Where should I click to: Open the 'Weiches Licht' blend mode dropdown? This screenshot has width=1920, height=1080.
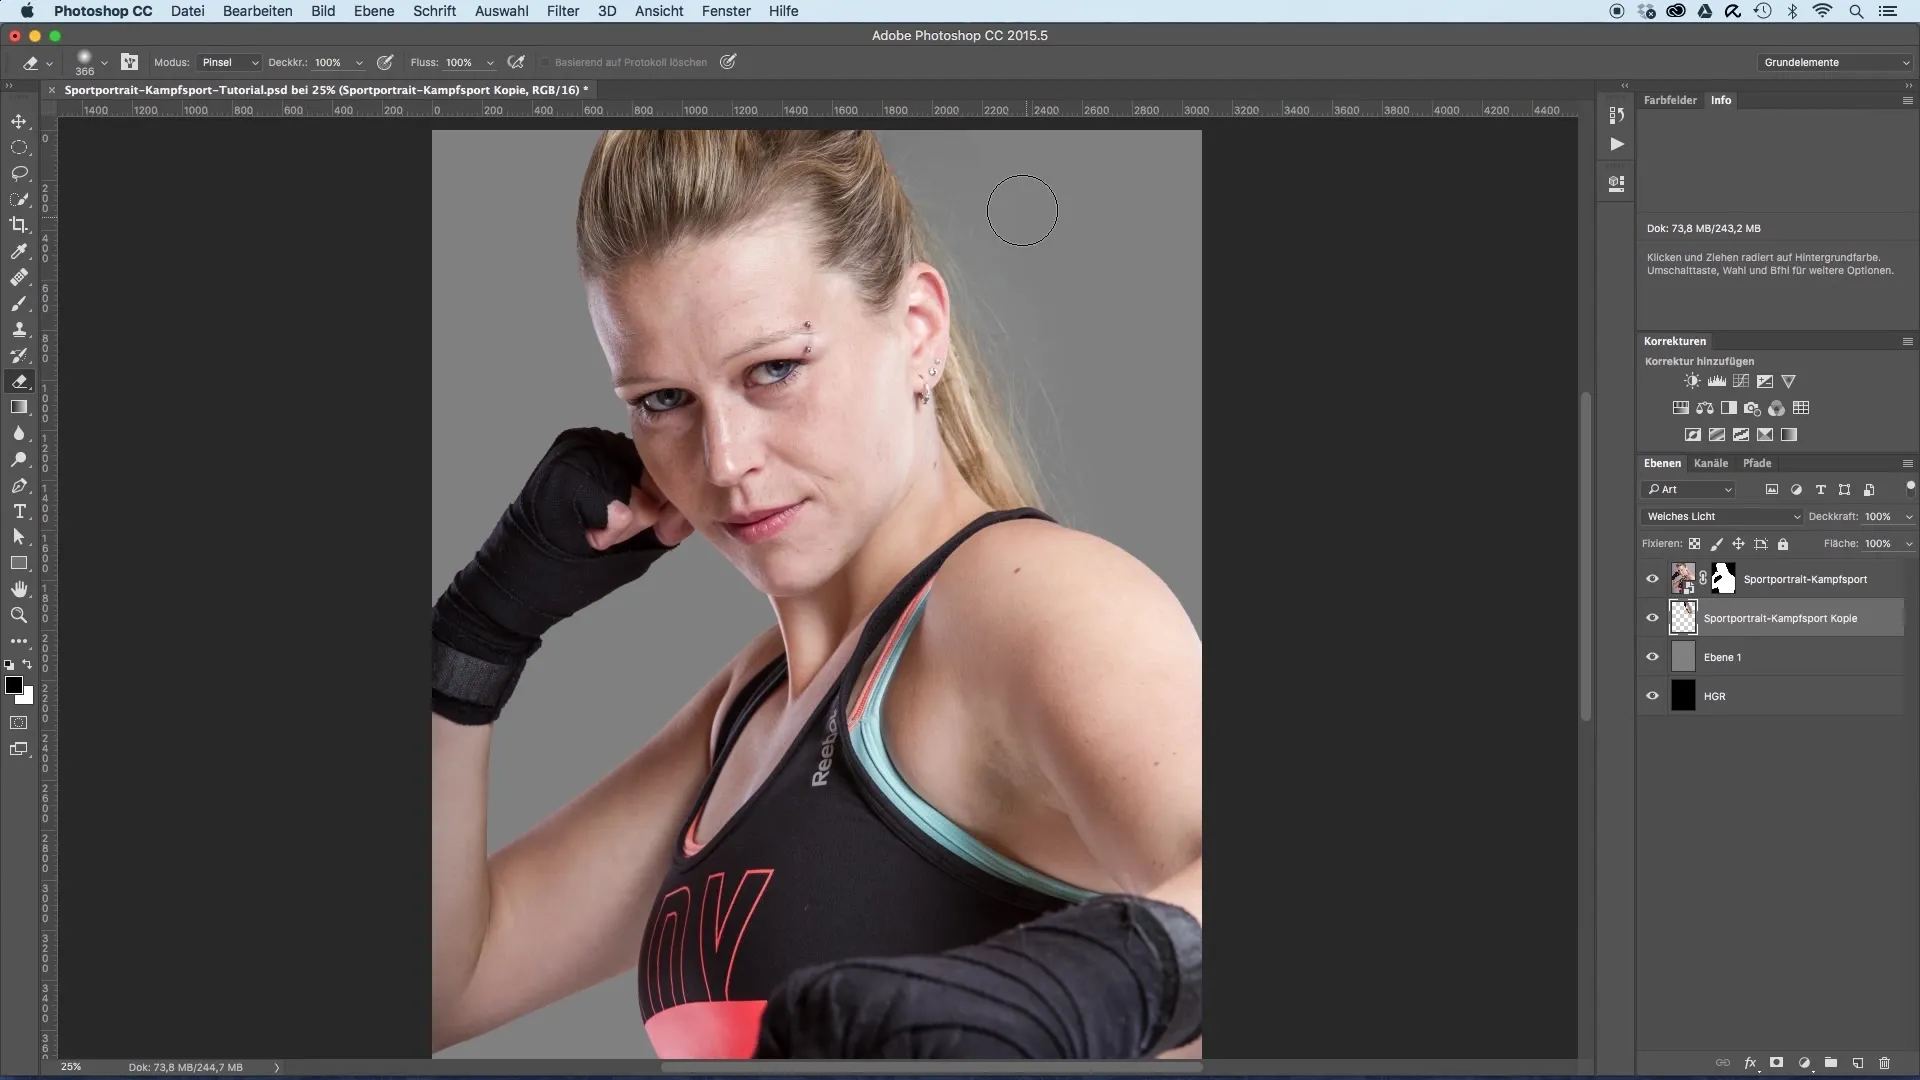1722,516
